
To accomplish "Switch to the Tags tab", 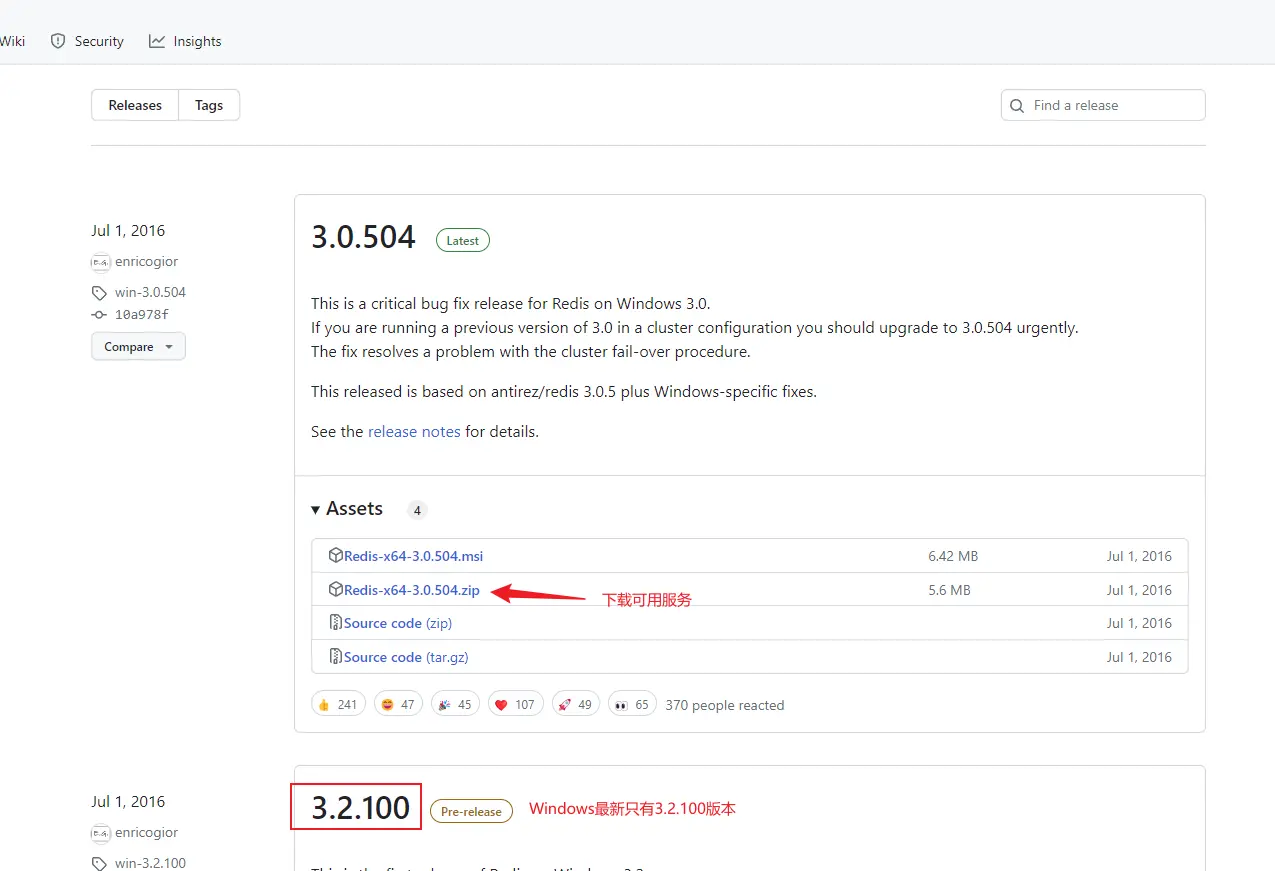I will pyautogui.click(x=209, y=105).
